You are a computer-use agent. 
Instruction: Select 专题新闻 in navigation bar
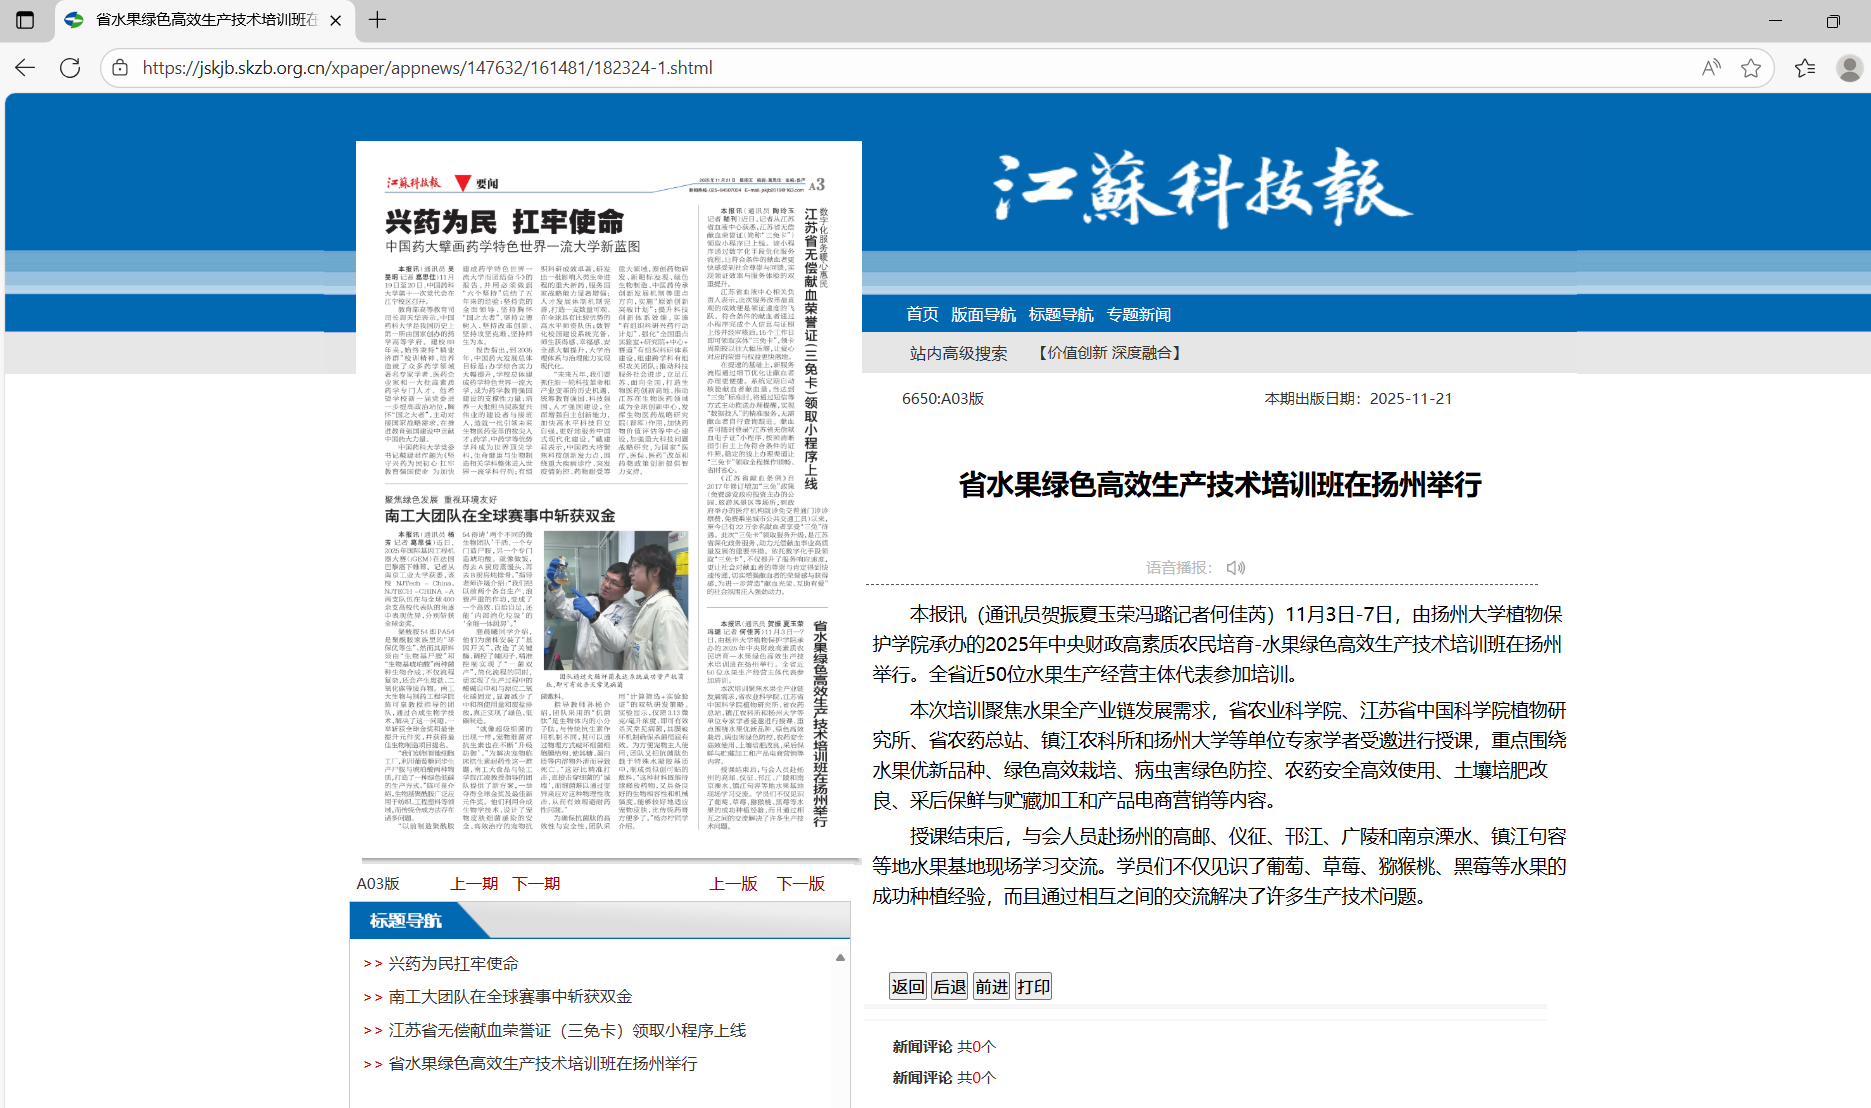(x=1138, y=315)
